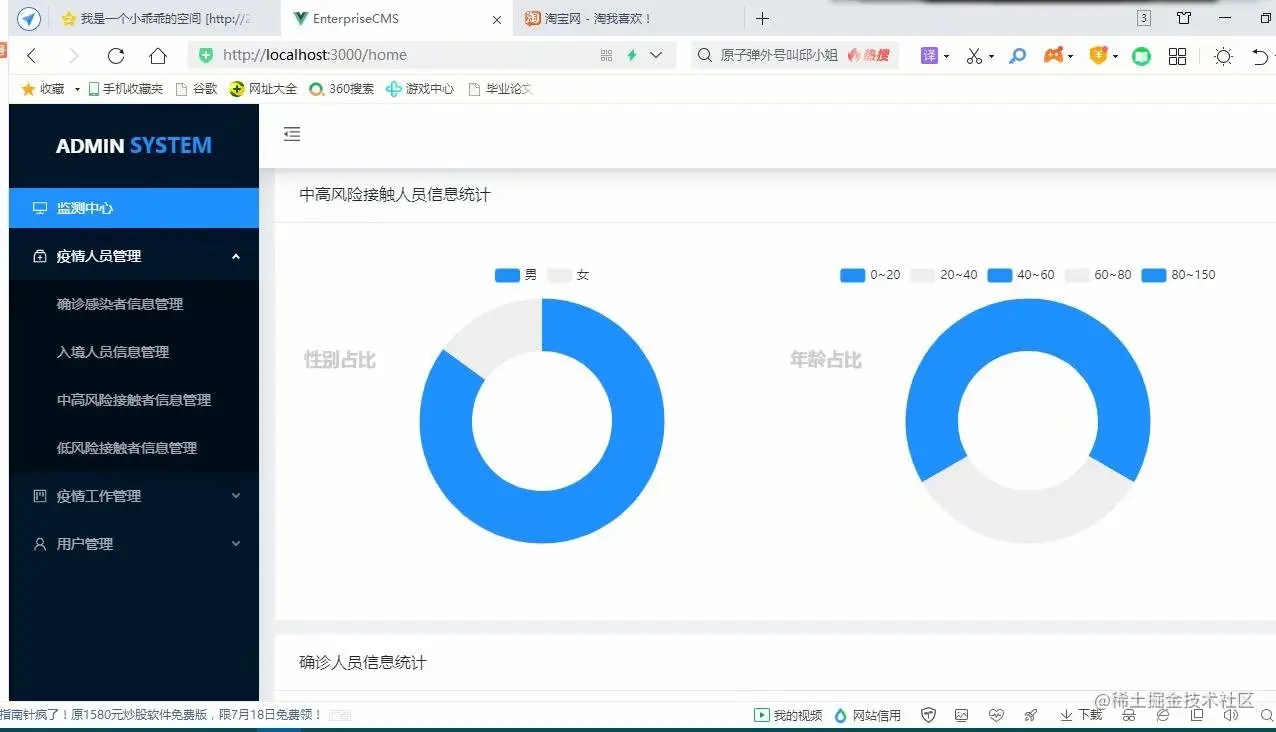Expand the 疫情工作管理 submenu
The width and height of the screenshot is (1276, 732).
click(134, 496)
